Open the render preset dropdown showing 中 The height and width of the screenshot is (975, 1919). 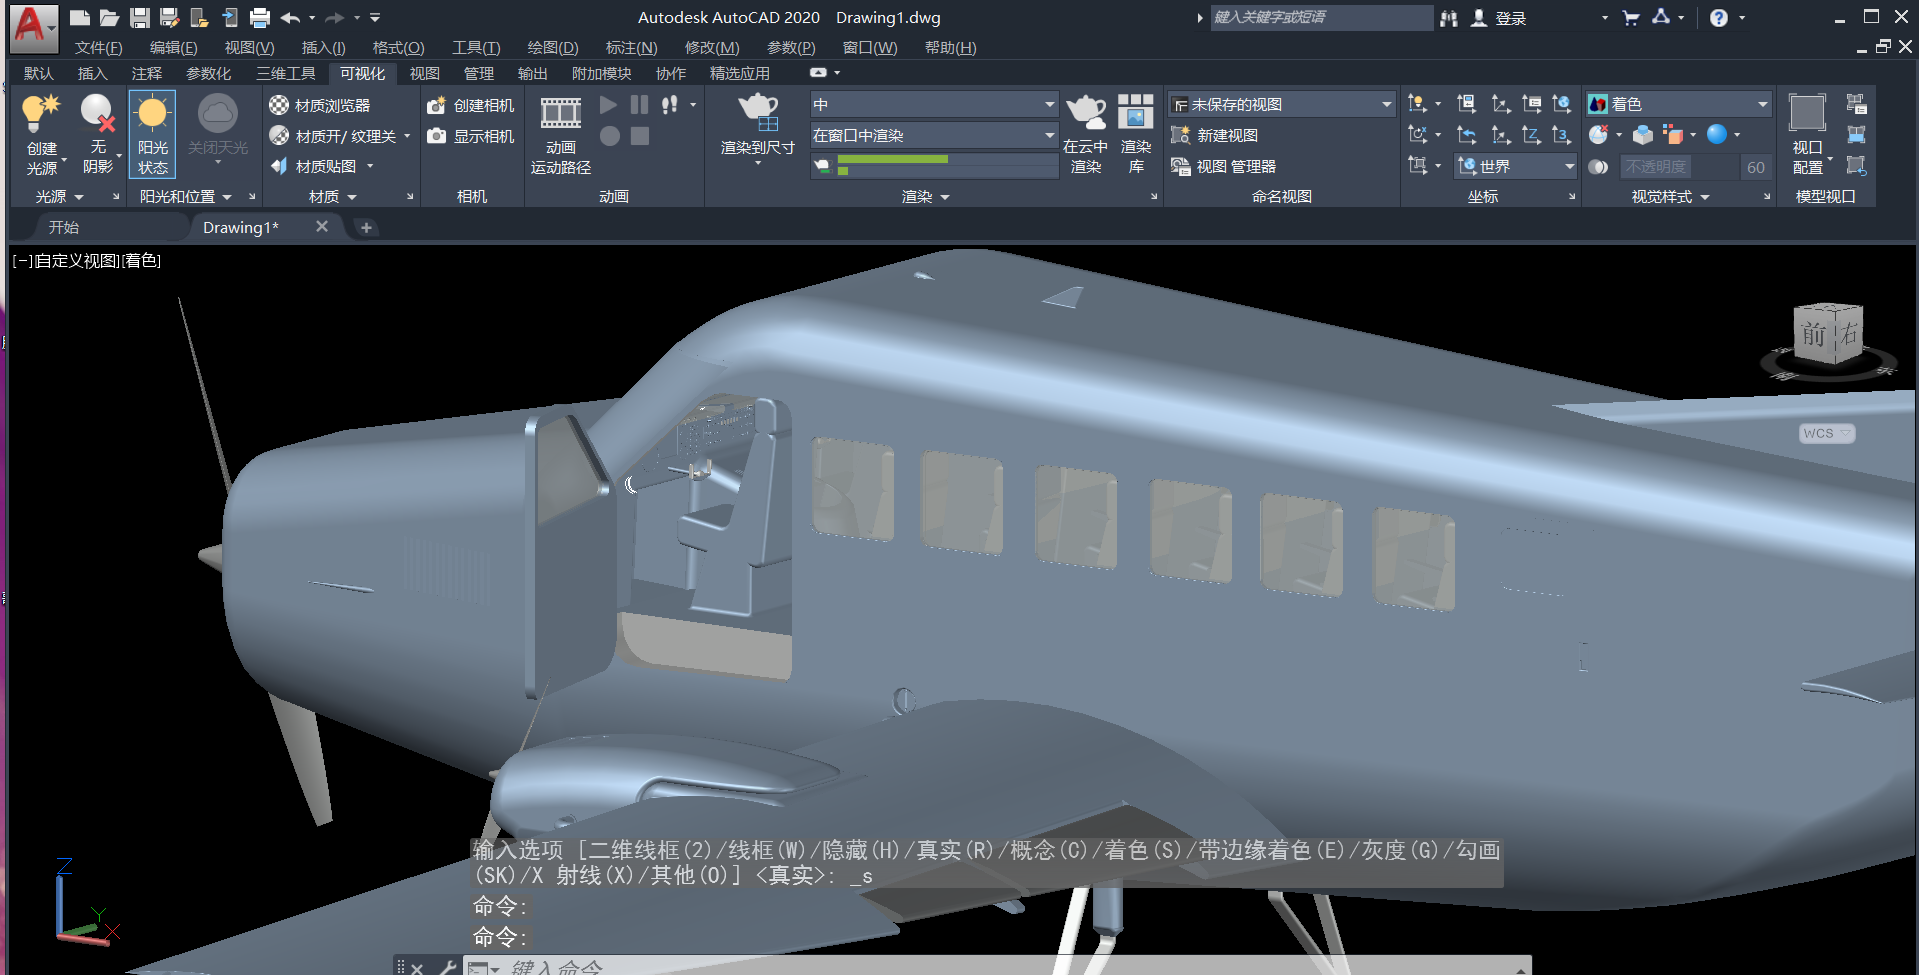[934, 104]
